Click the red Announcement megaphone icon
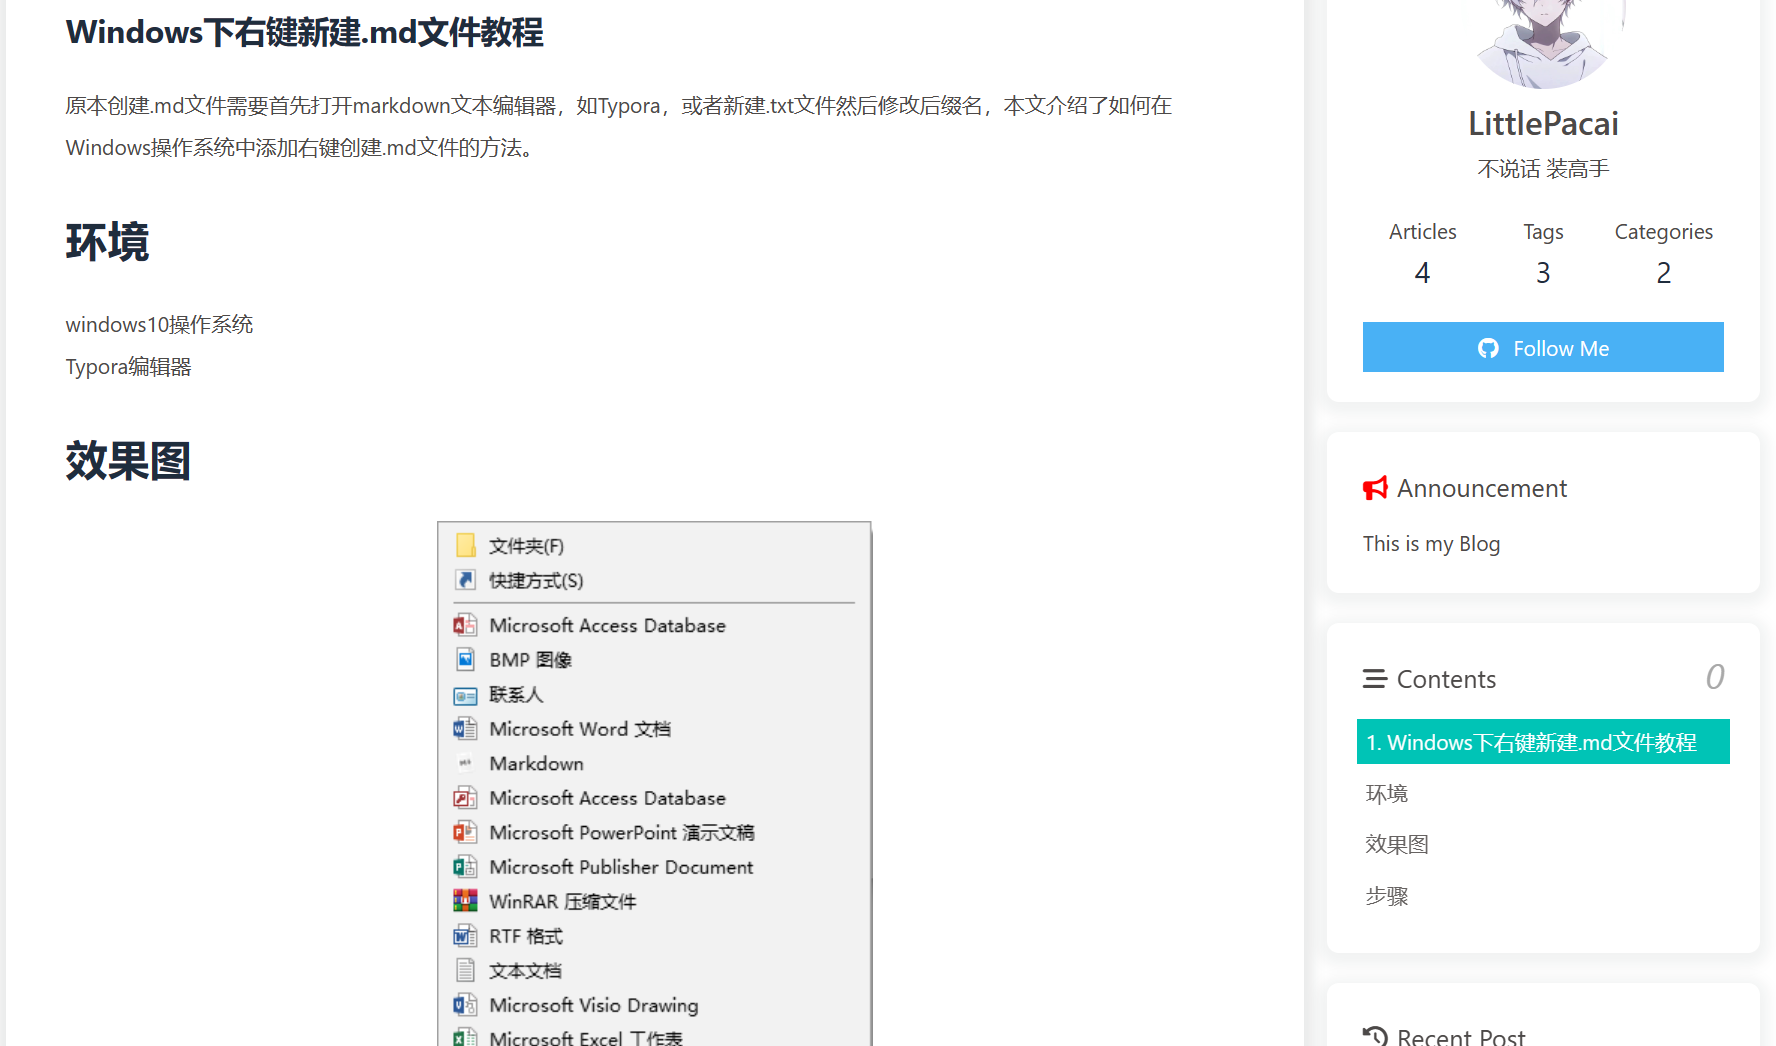 coord(1375,488)
